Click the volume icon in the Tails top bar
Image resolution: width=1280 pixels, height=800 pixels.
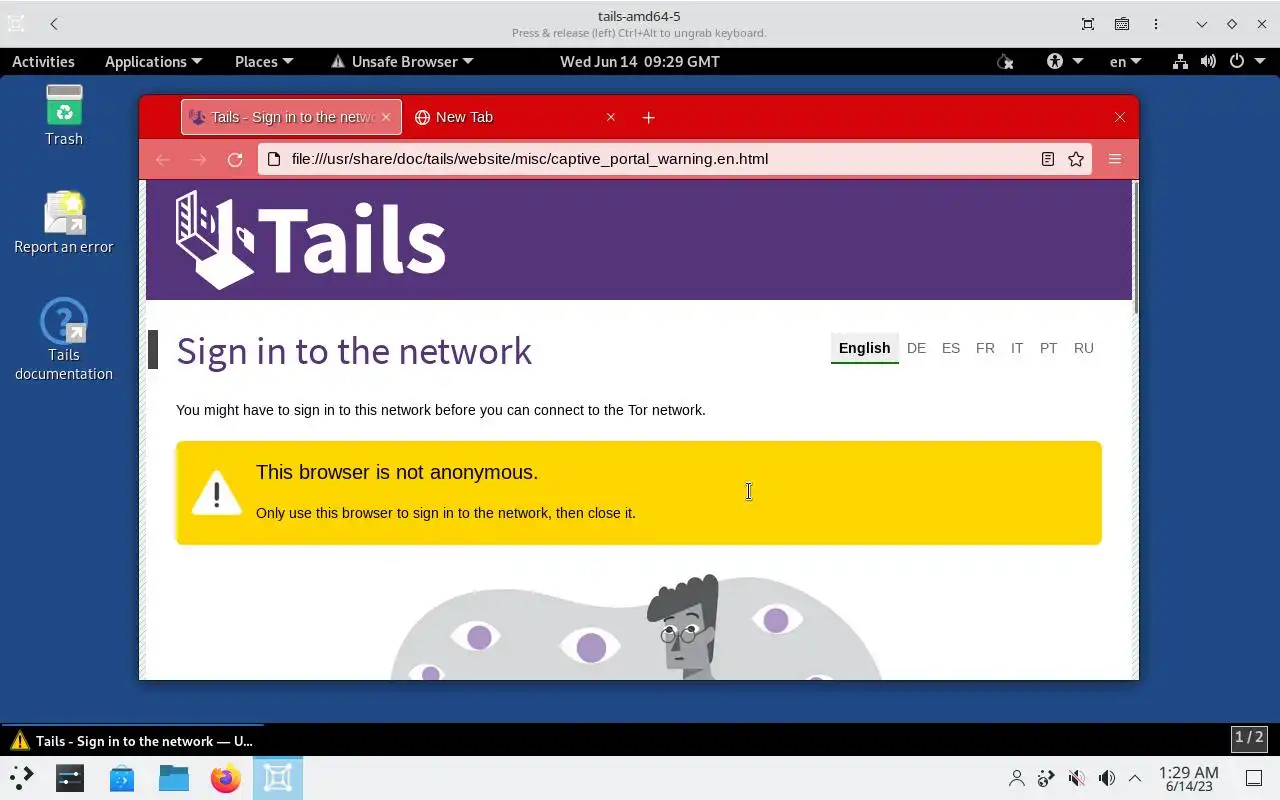(1208, 61)
